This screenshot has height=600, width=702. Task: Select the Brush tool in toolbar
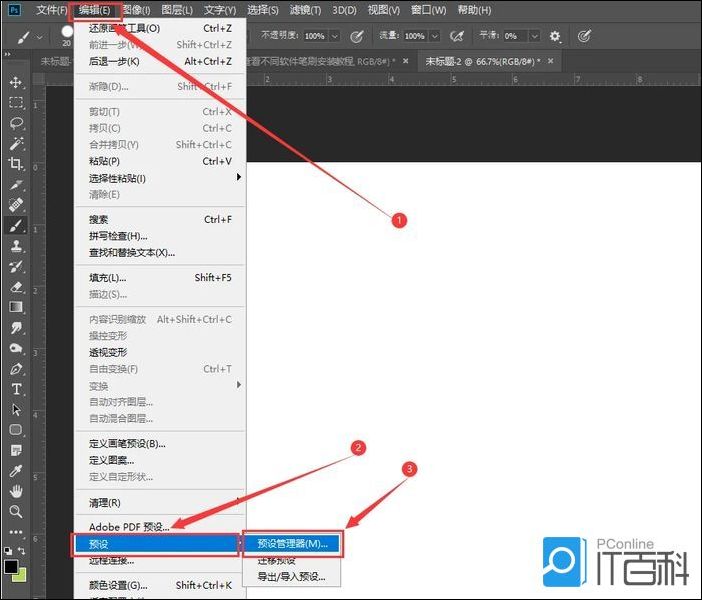(16, 226)
